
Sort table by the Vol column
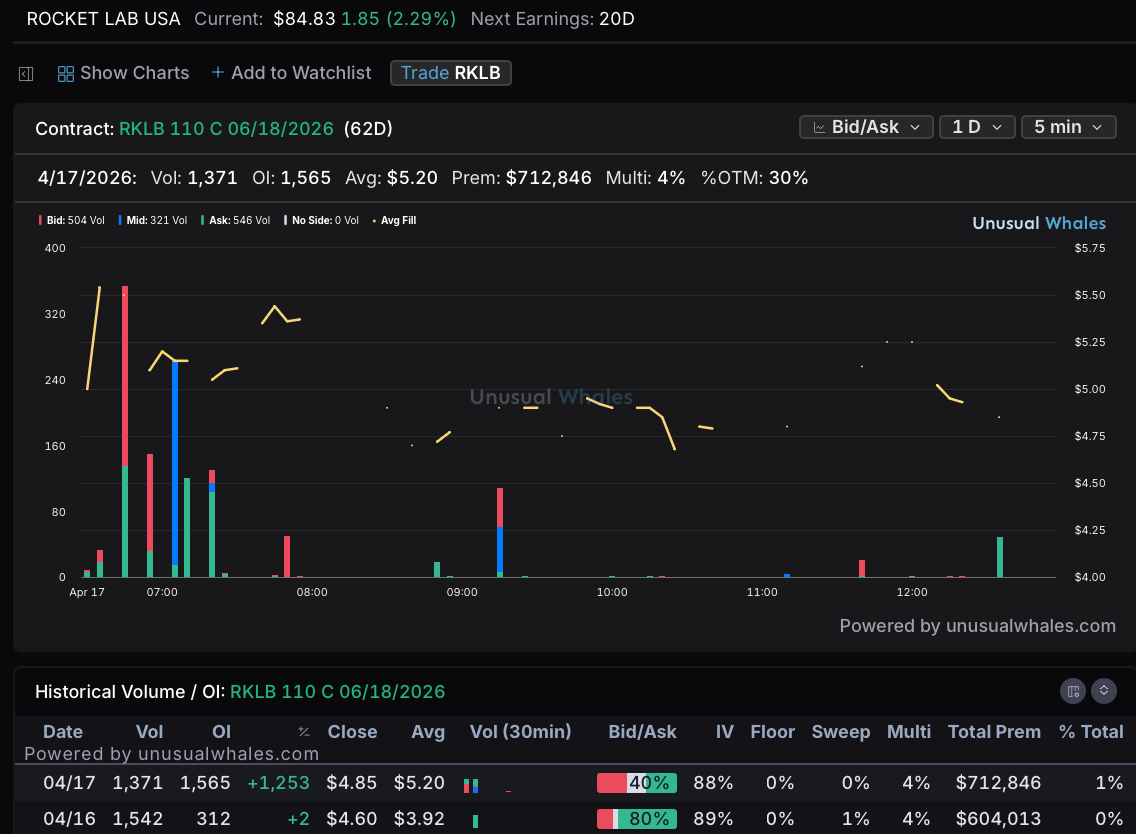pos(149,732)
